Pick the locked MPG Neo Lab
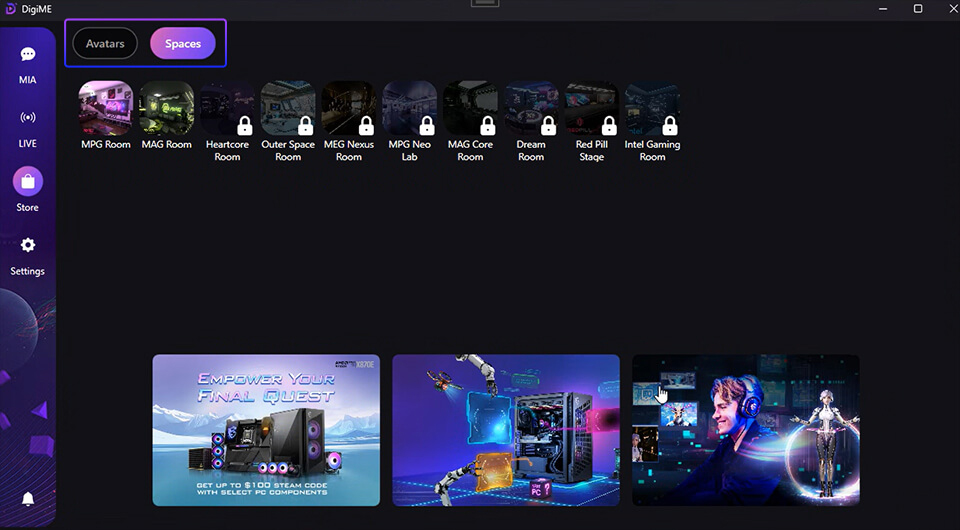 (409, 108)
